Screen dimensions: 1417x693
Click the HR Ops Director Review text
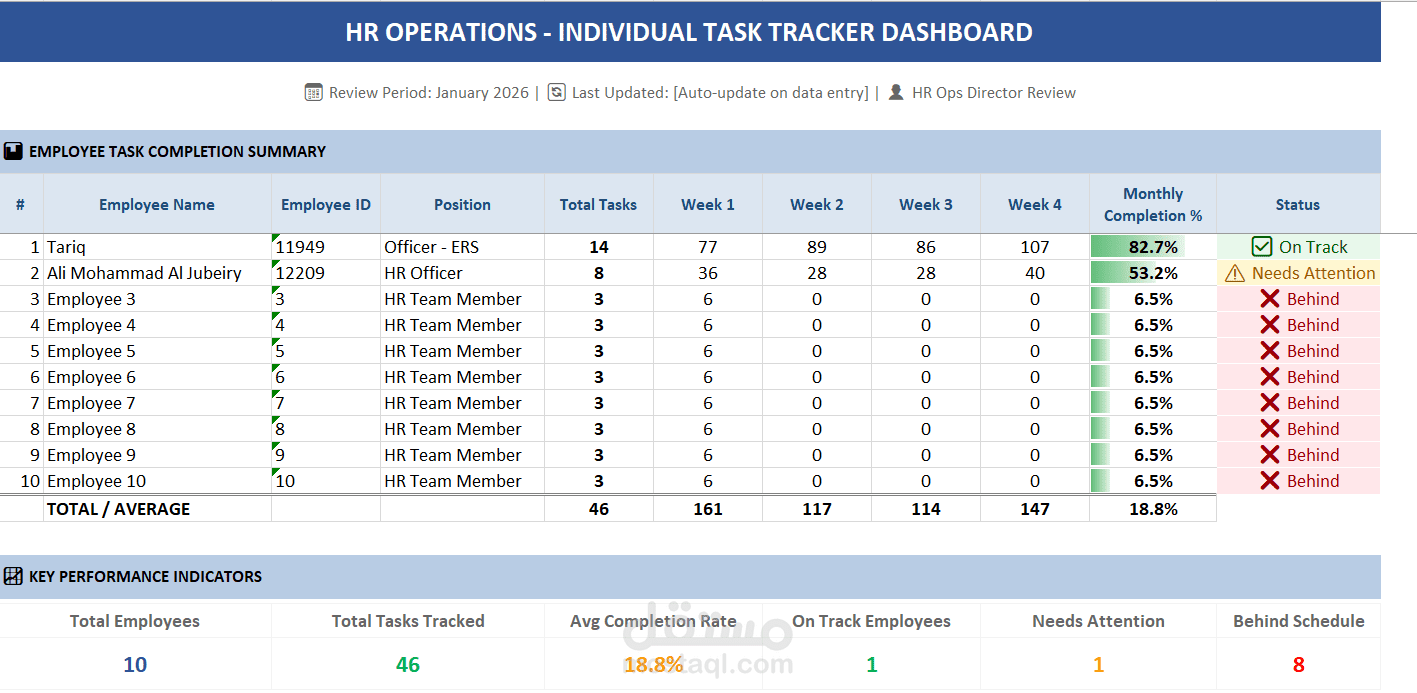994,92
